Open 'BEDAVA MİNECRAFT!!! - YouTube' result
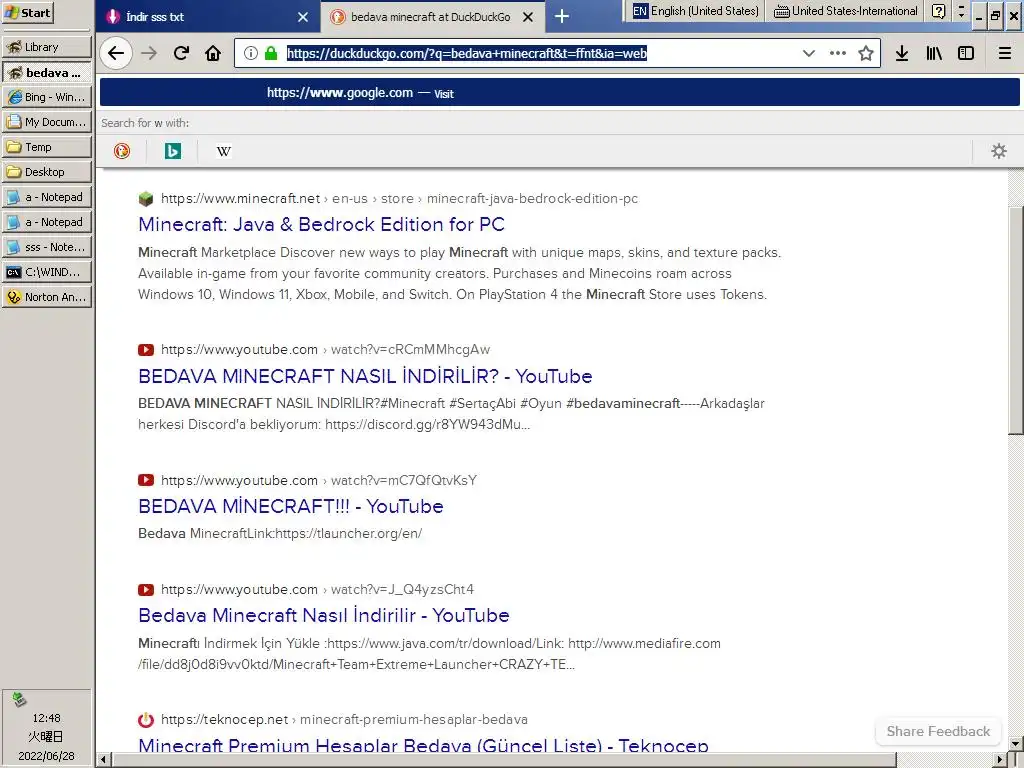 (291, 506)
